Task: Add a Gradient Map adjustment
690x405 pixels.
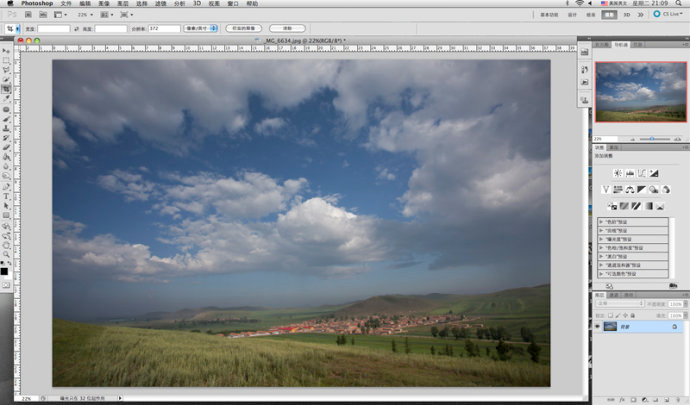Action: [649, 206]
